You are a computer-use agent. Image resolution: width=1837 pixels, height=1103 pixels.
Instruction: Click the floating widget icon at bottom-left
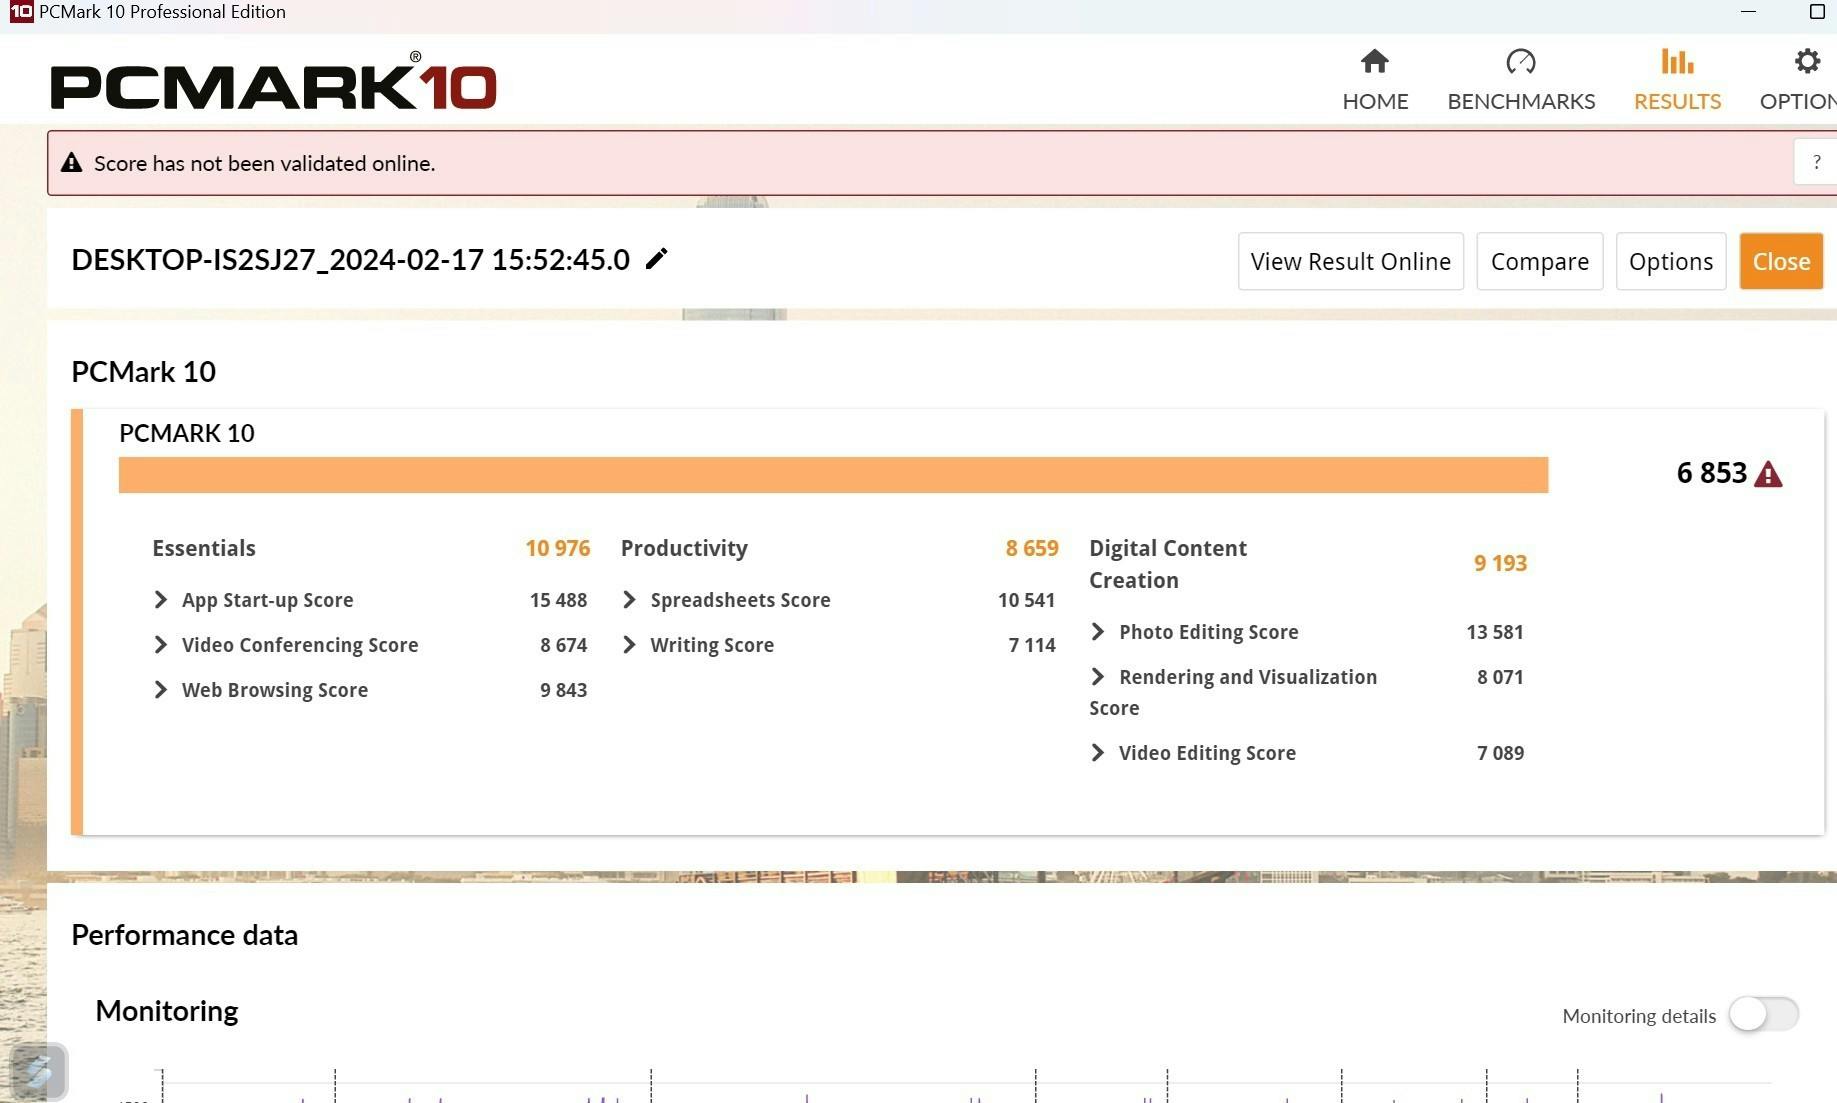pyautogui.click(x=39, y=1071)
